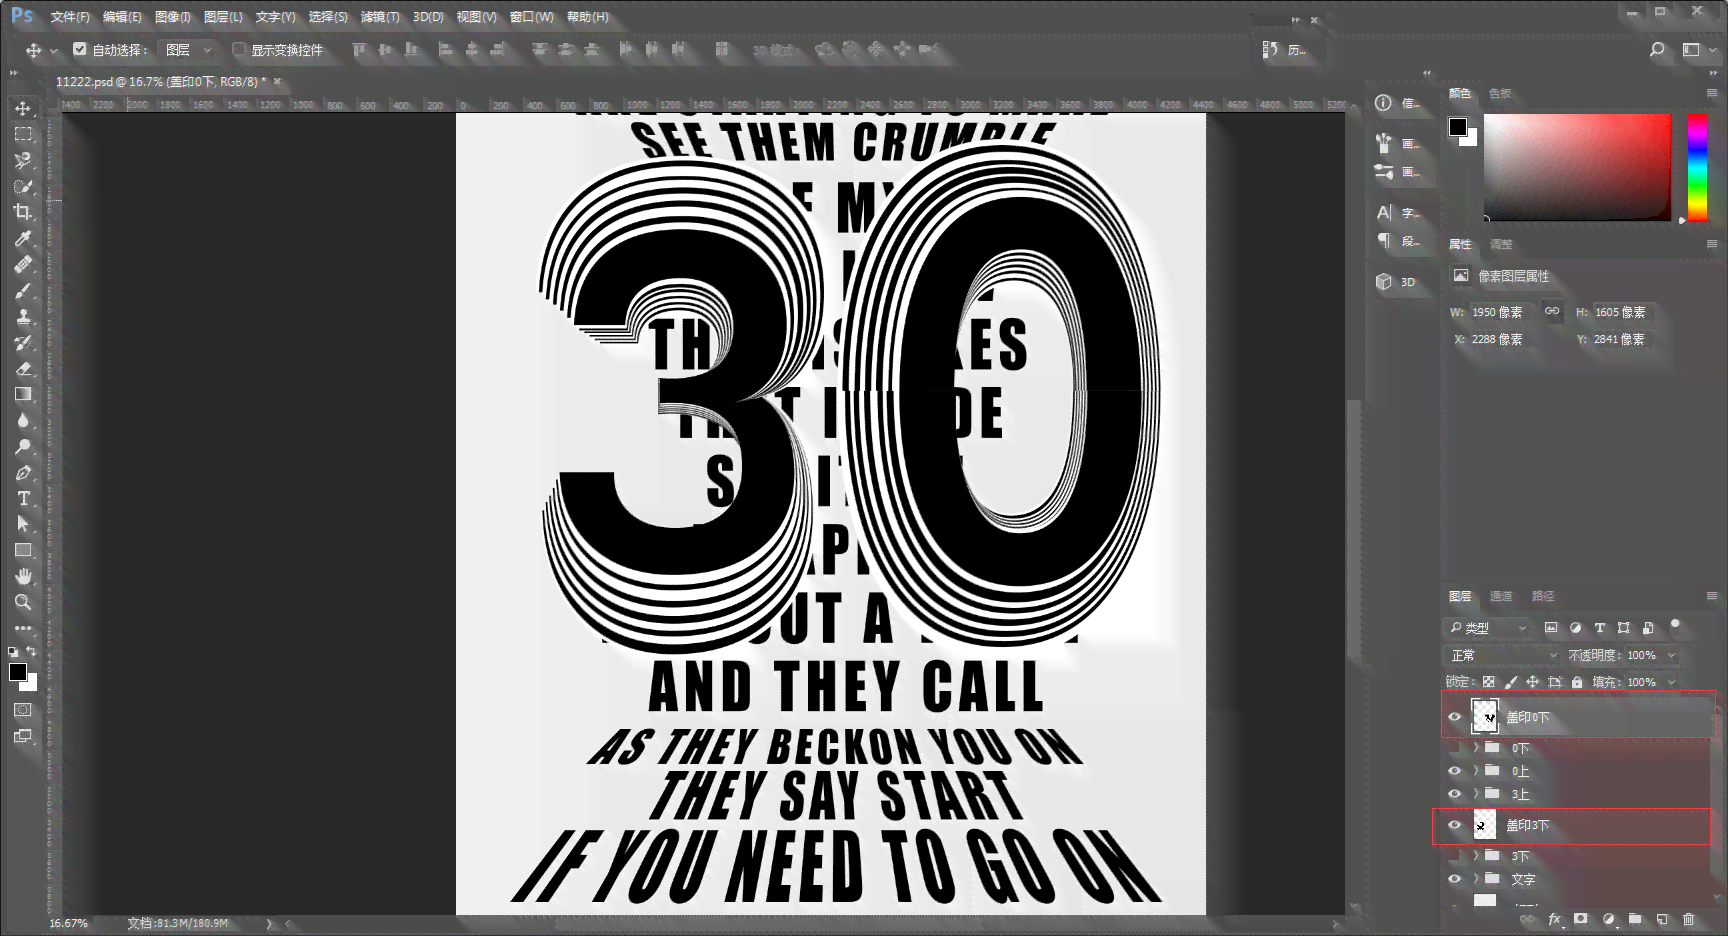1728x936 pixels.
Task: Select the Rectangle shape tool
Action: 23,550
